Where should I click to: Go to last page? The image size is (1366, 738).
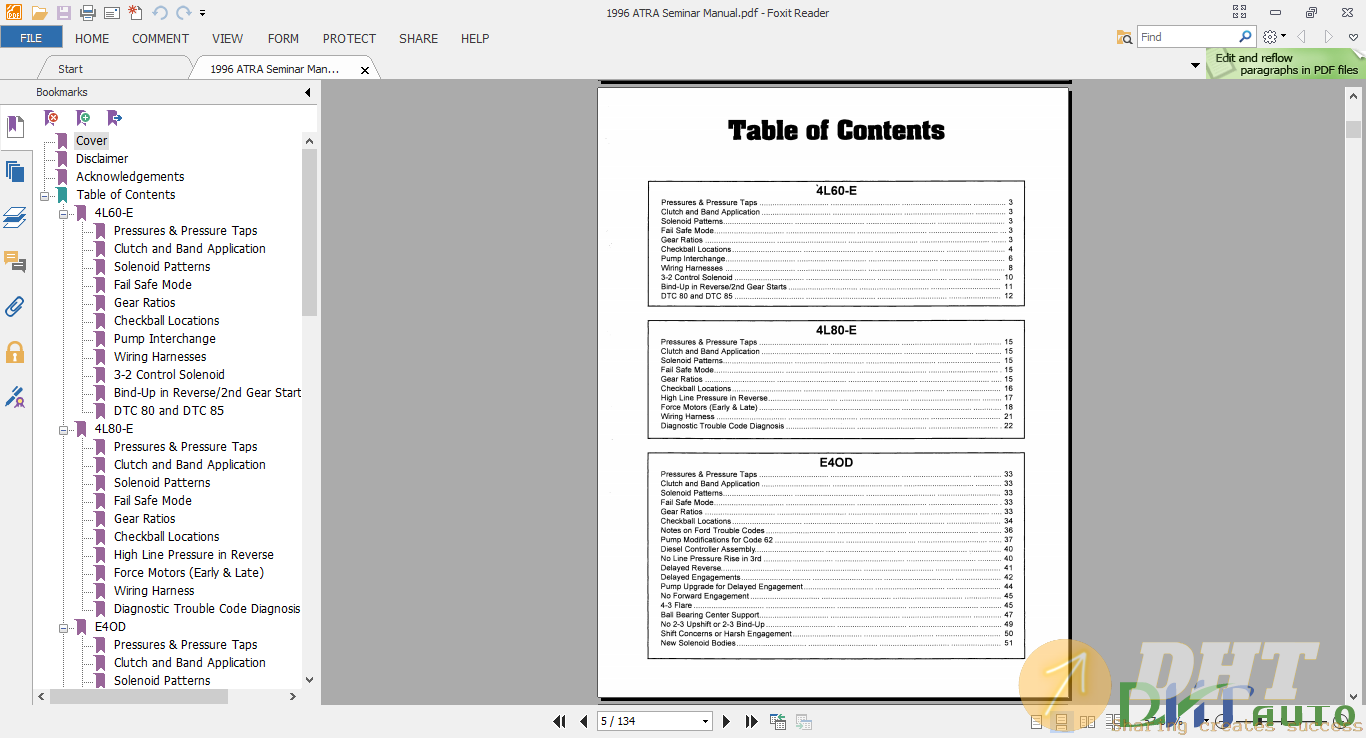751,721
